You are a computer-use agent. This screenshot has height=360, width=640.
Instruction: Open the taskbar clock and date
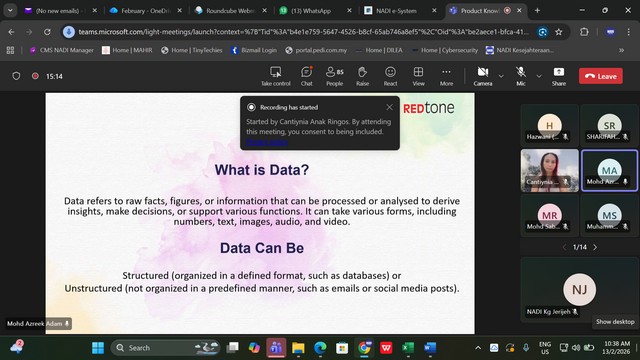[616, 348]
